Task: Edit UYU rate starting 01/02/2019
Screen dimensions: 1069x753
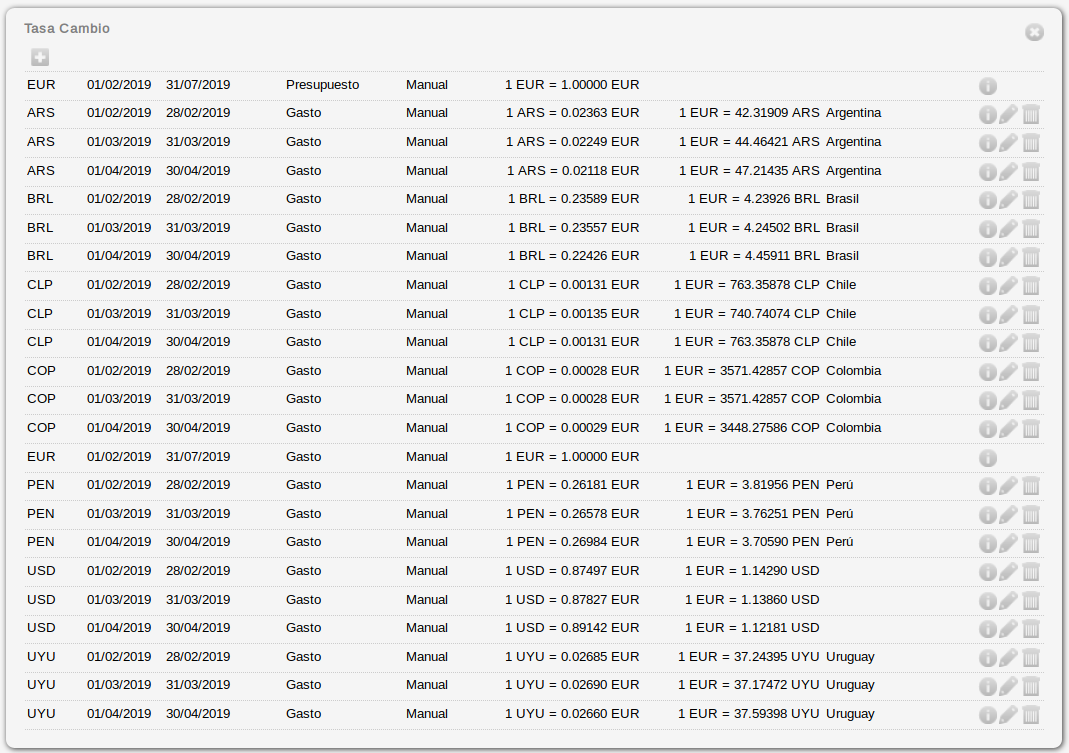Action: (x=1008, y=658)
